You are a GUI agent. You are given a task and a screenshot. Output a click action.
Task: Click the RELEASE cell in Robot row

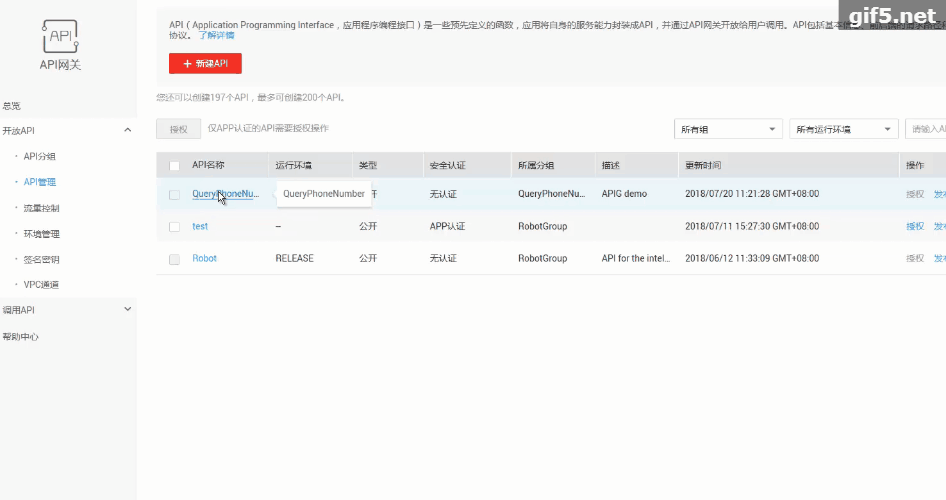pos(294,258)
